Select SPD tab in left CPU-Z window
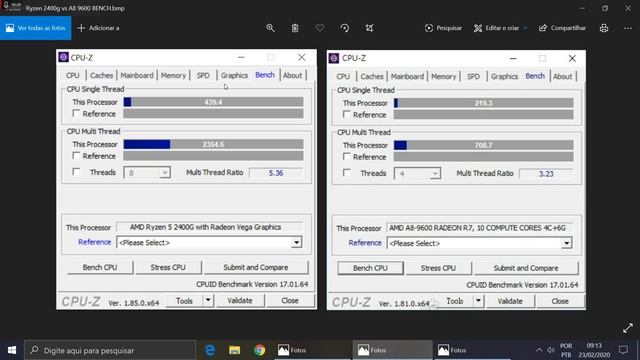Image resolution: width=640 pixels, height=360 pixels. click(x=203, y=76)
